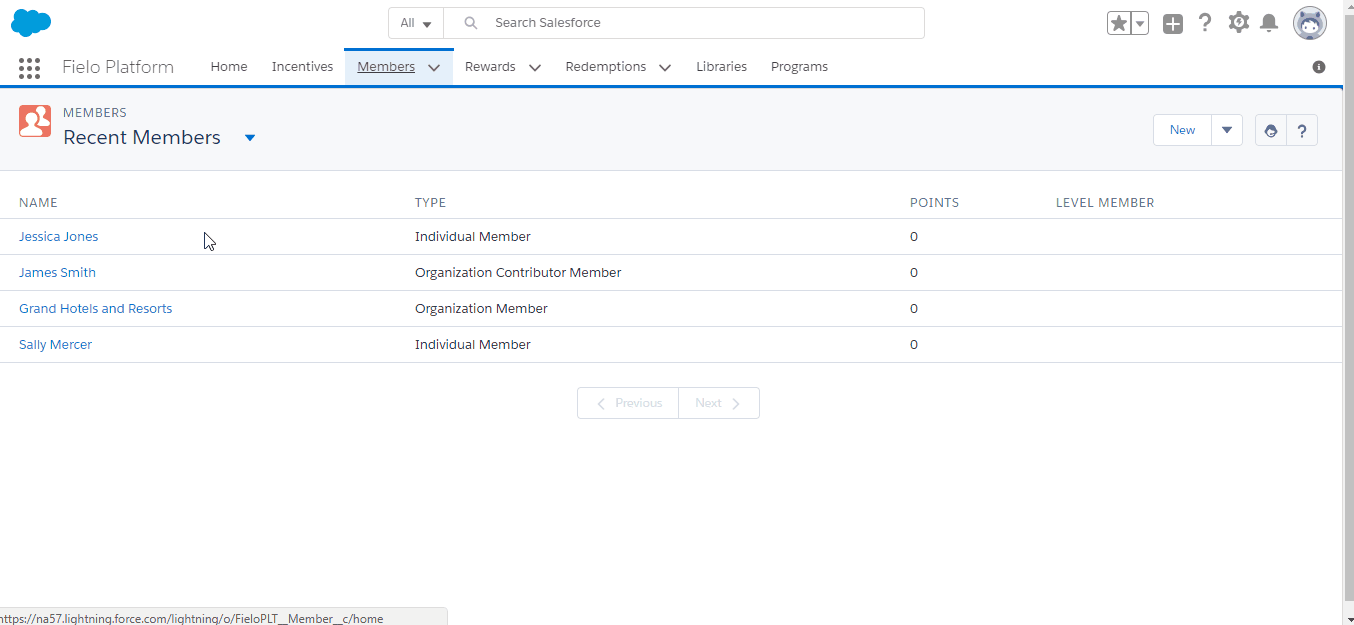
Task: Click the POINTS column header
Action: [934, 203]
